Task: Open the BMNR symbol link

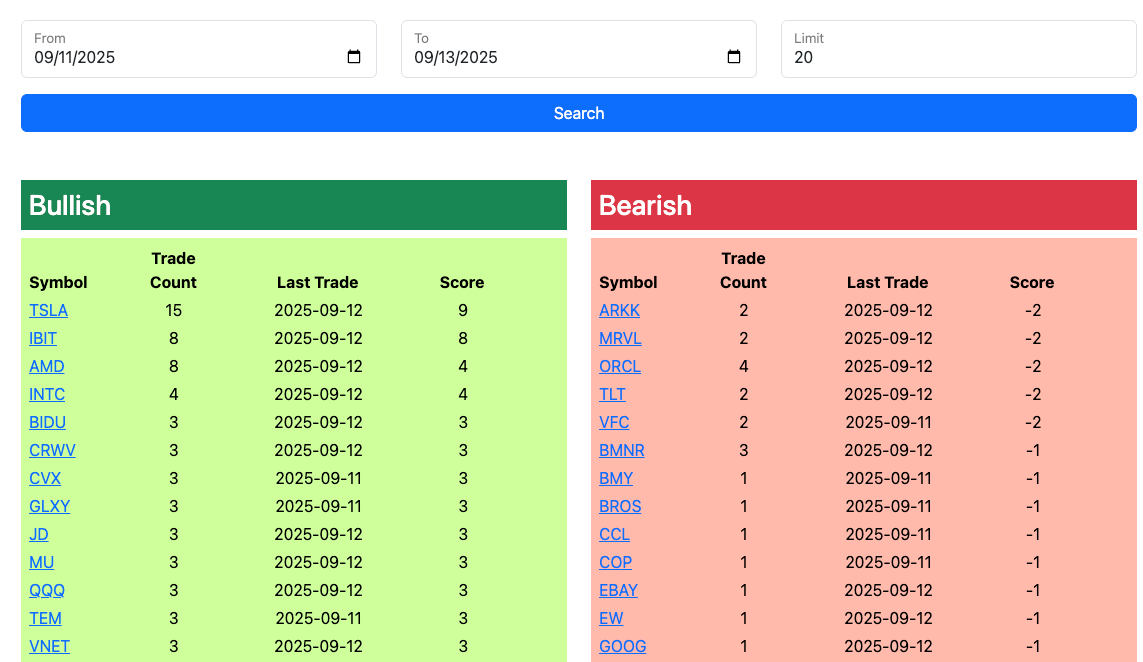Action: click(622, 451)
